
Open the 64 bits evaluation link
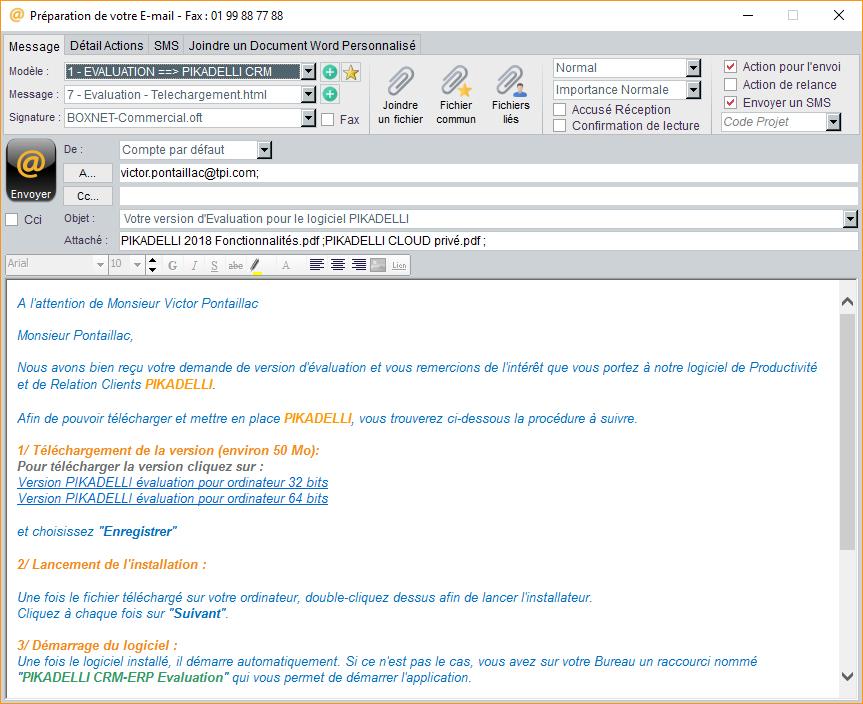click(x=173, y=499)
